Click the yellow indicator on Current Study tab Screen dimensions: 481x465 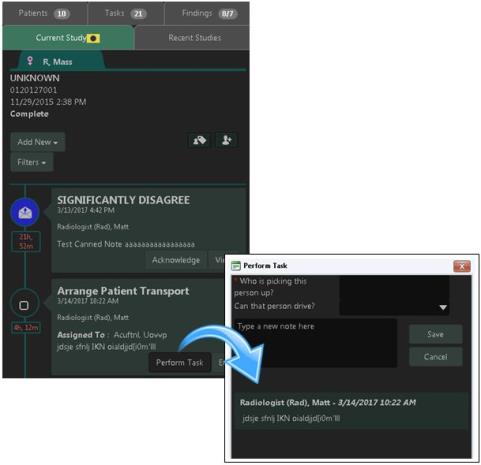point(93,38)
